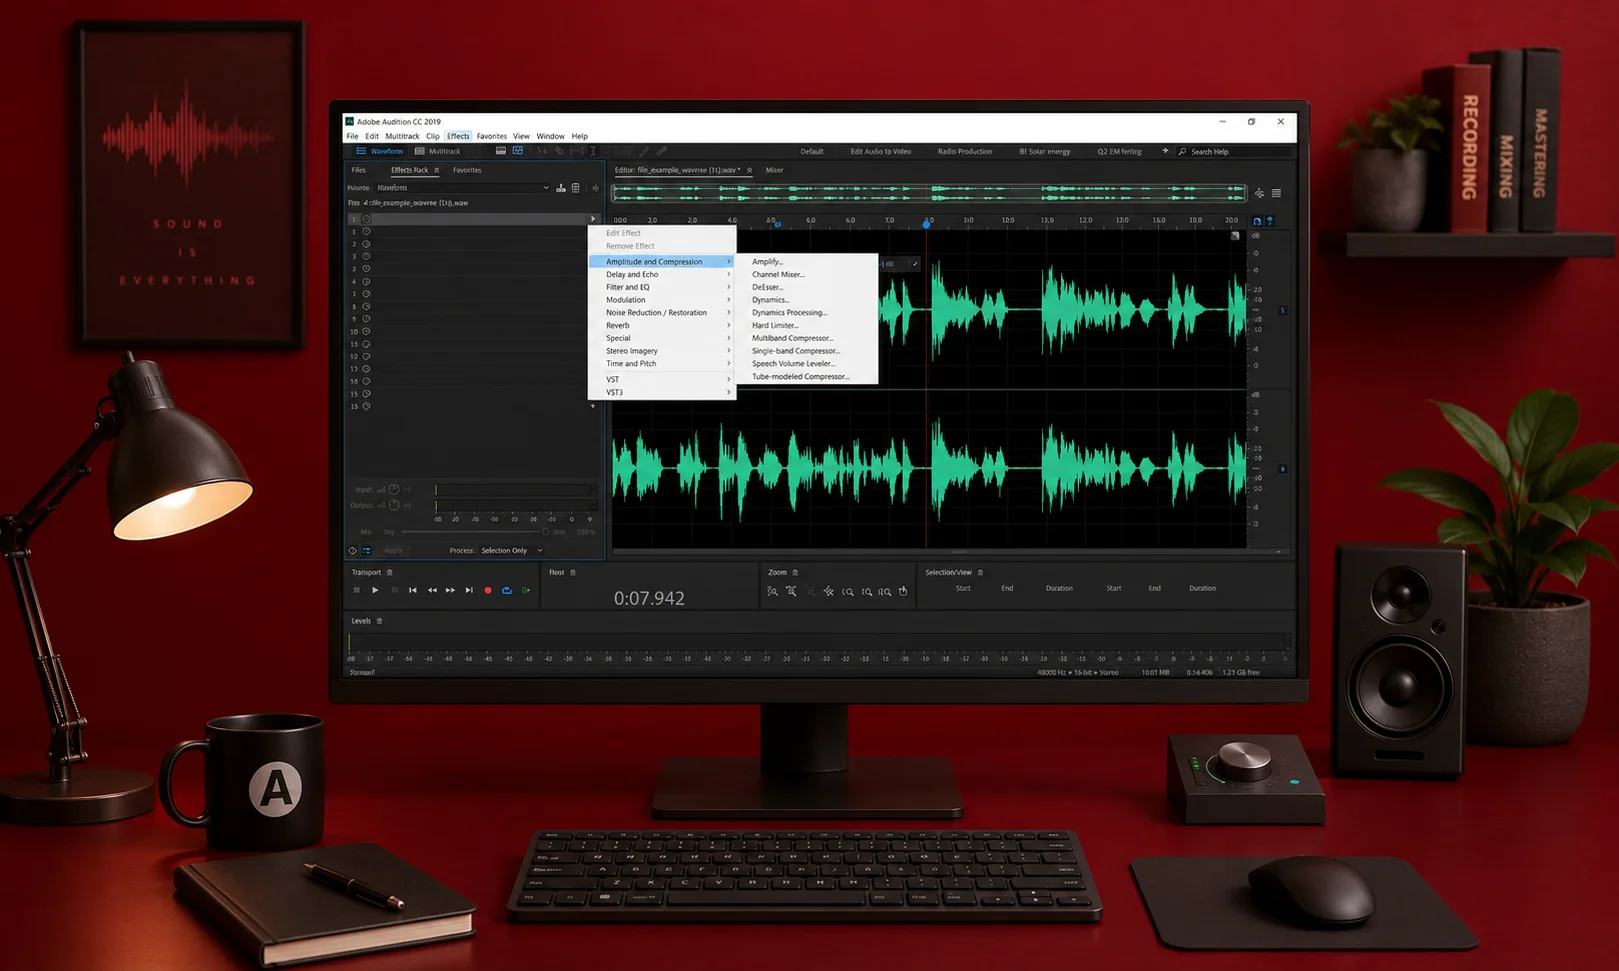
Task: Select the Default workspace
Action: pyautogui.click(x=812, y=152)
